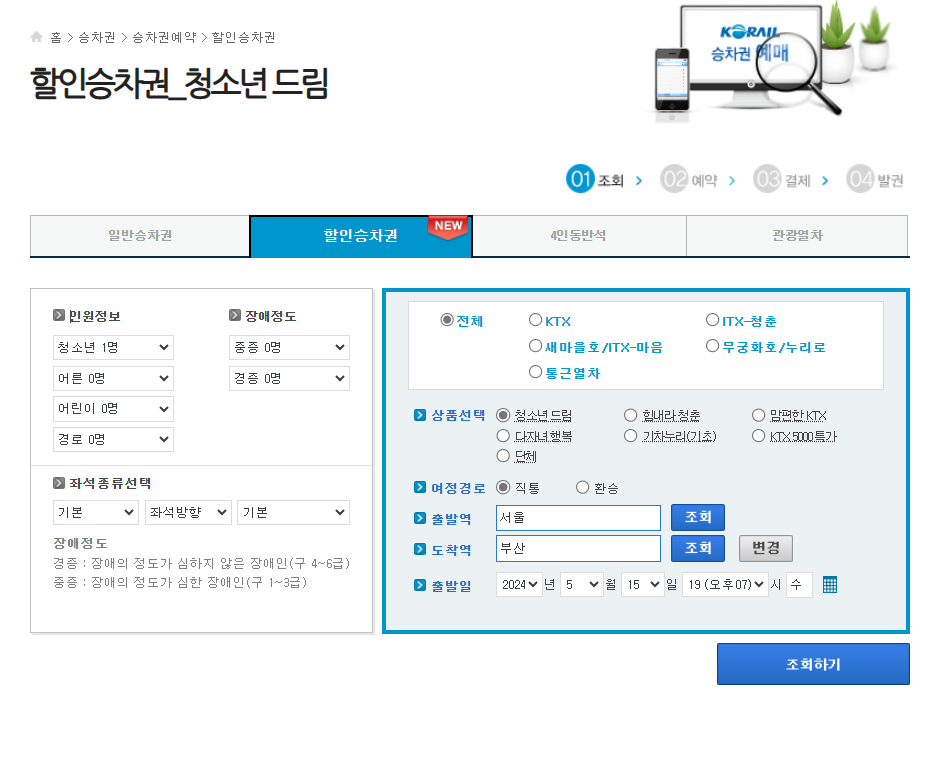Click the 조회하기 search button
Viewport: 939px width, 760px height.
point(812,663)
